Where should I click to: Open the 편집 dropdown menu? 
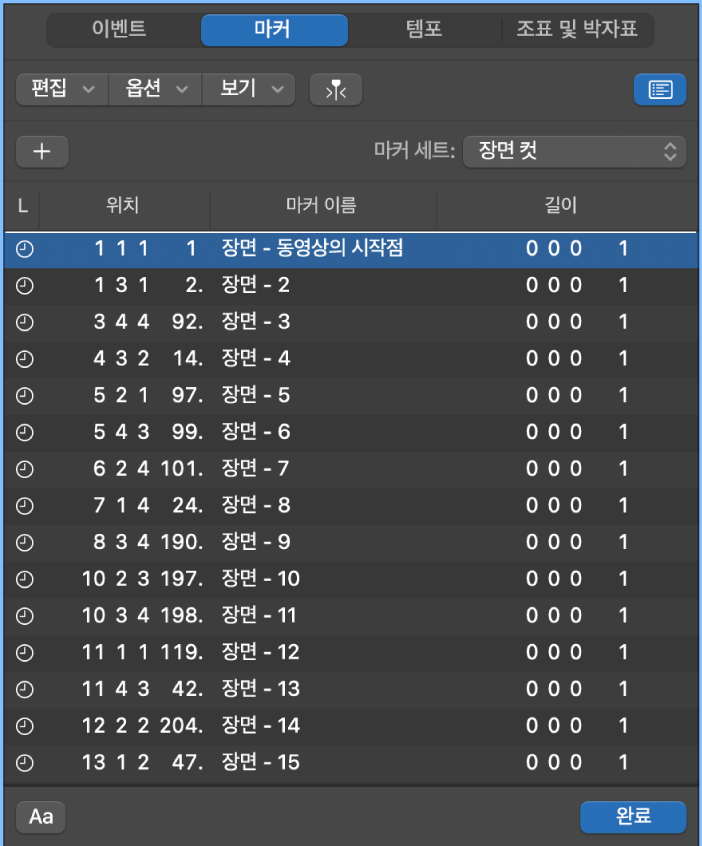pos(61,89)
